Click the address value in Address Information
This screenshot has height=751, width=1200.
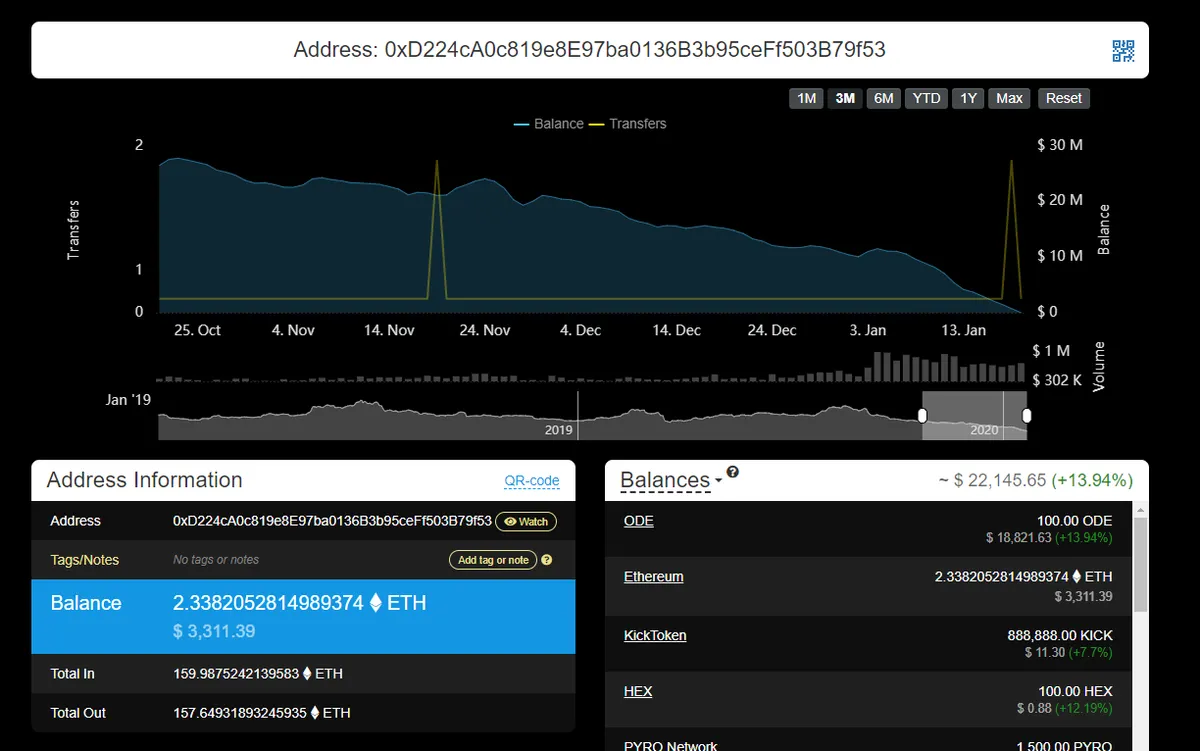click(x=332, y=521)
